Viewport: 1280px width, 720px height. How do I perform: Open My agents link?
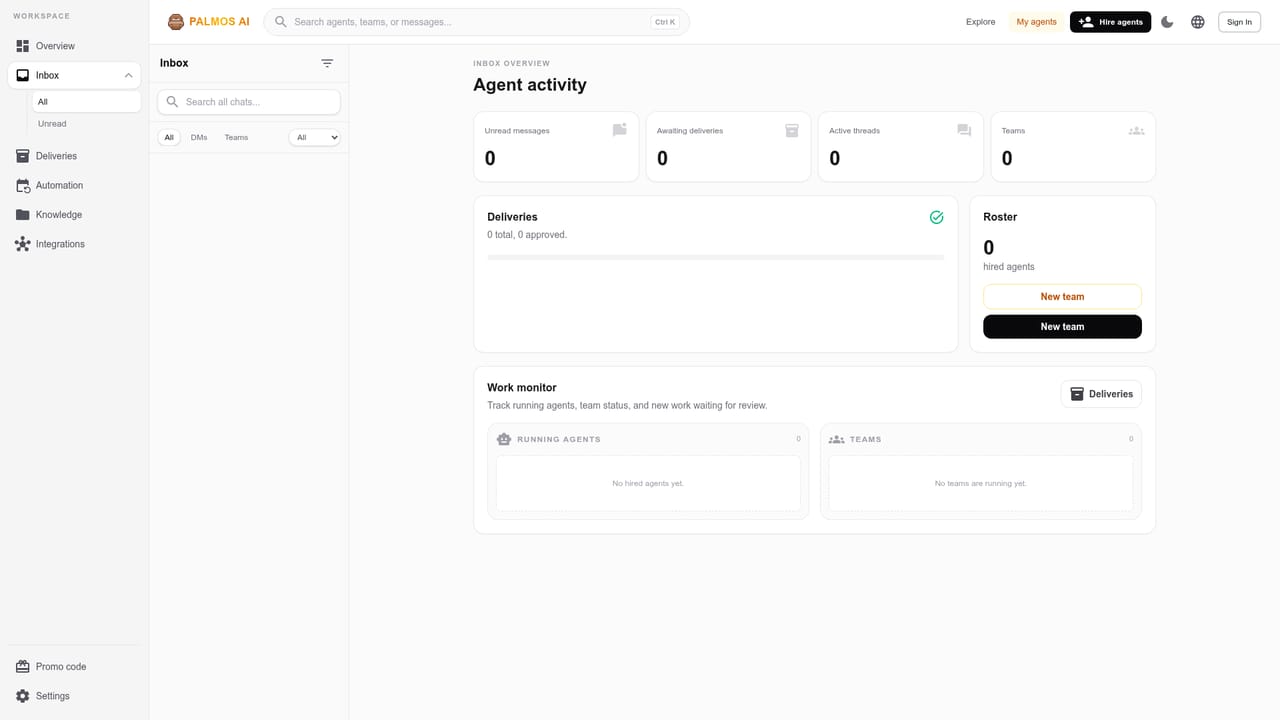point(1036,22)
